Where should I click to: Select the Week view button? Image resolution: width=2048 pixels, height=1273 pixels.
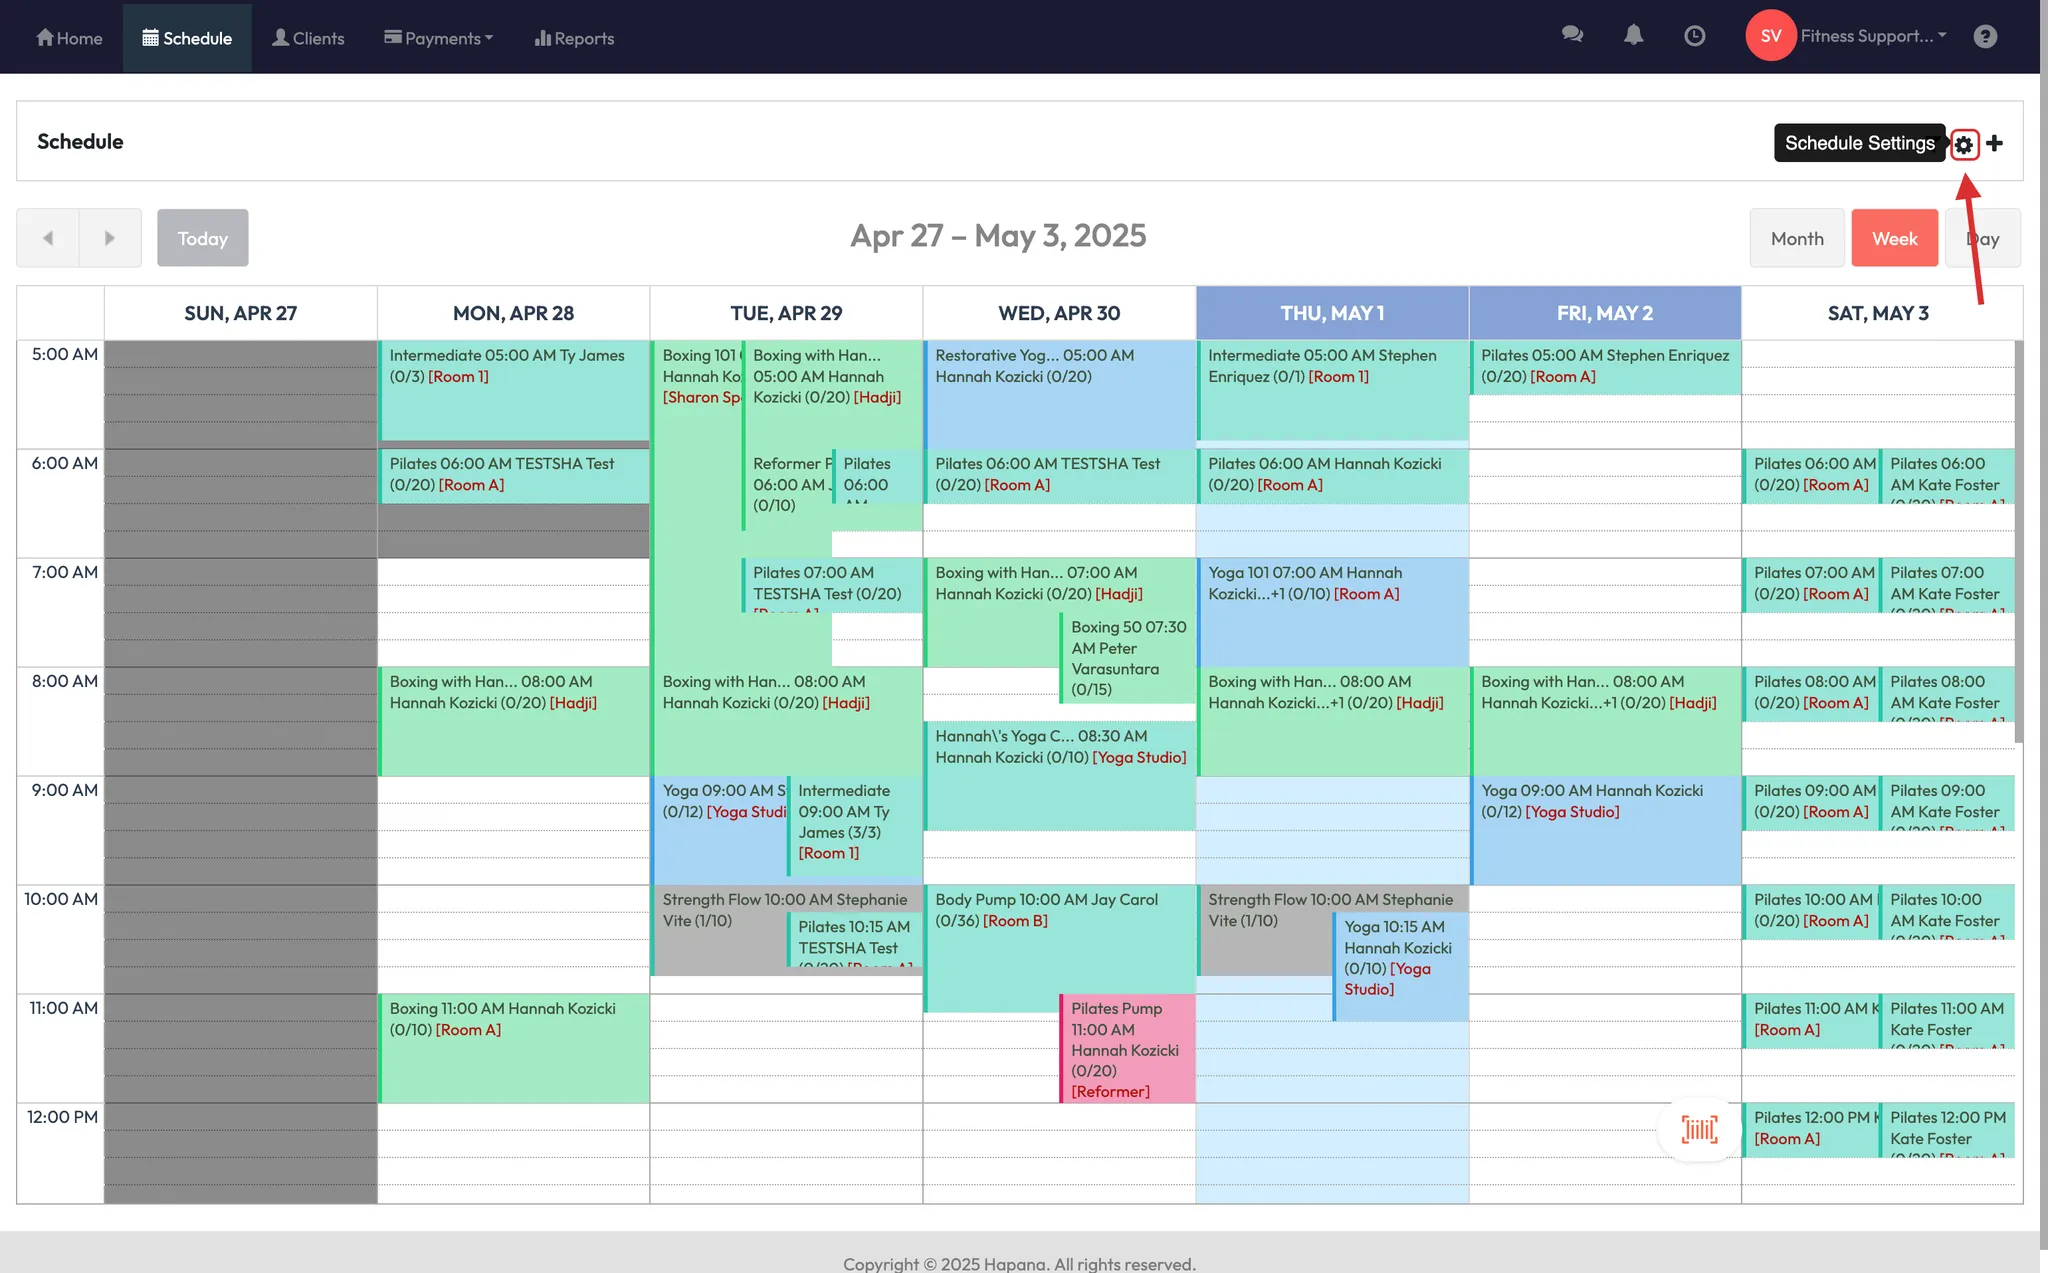1894,238
